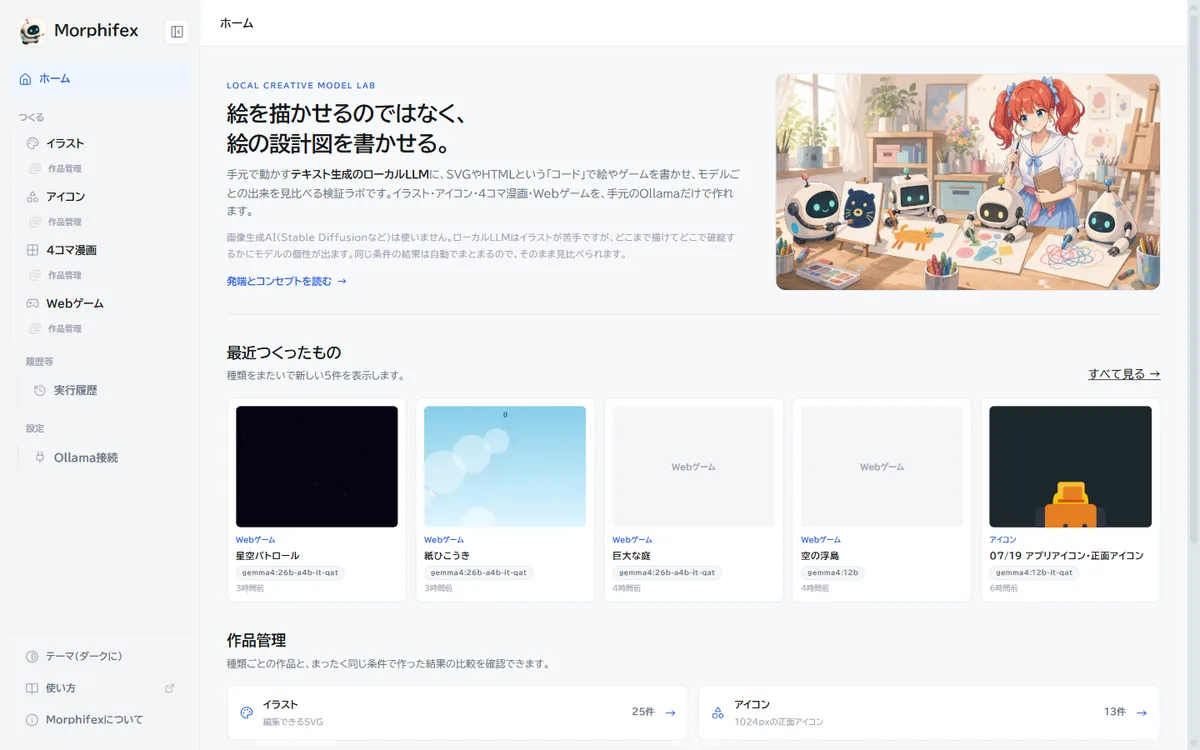Open the イラスト works card

[x=457, y=713]
